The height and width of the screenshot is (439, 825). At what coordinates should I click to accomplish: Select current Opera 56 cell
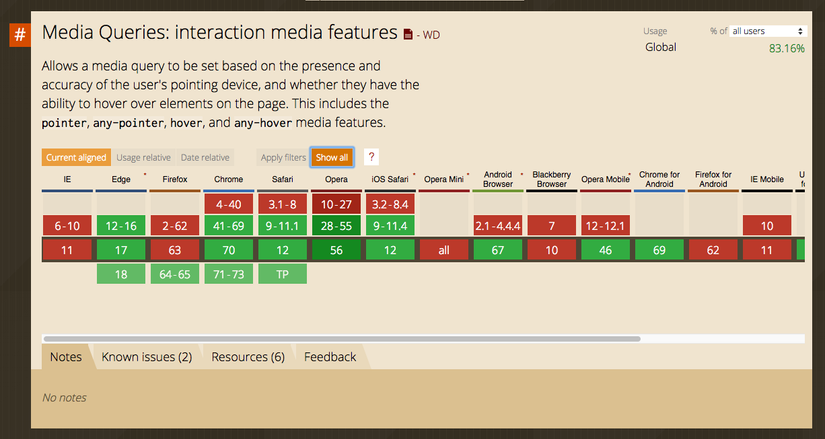coord(336,250)
